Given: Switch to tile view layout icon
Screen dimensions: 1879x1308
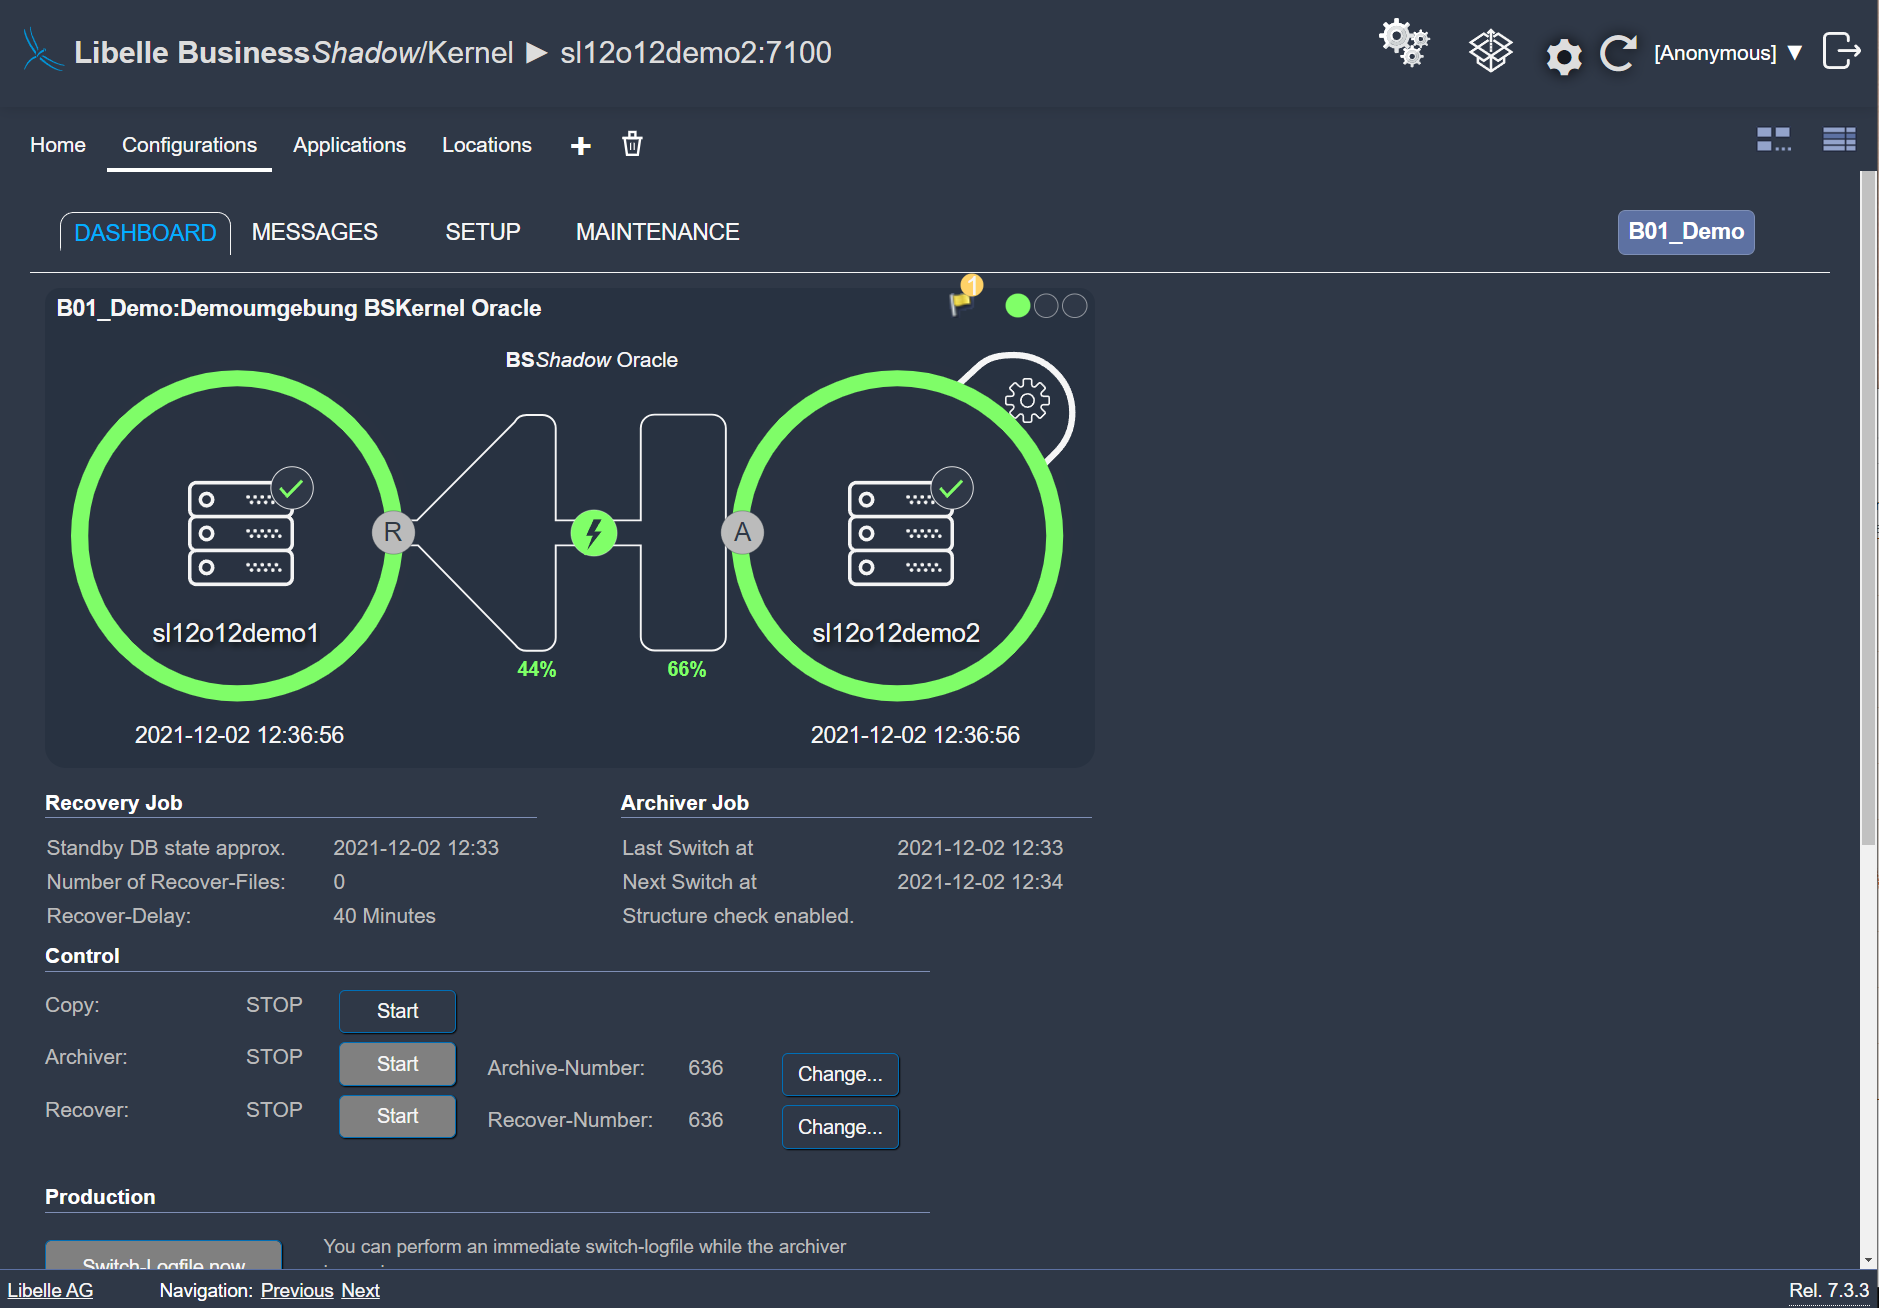Looking at the screenshot, I should pos(1774,139).
